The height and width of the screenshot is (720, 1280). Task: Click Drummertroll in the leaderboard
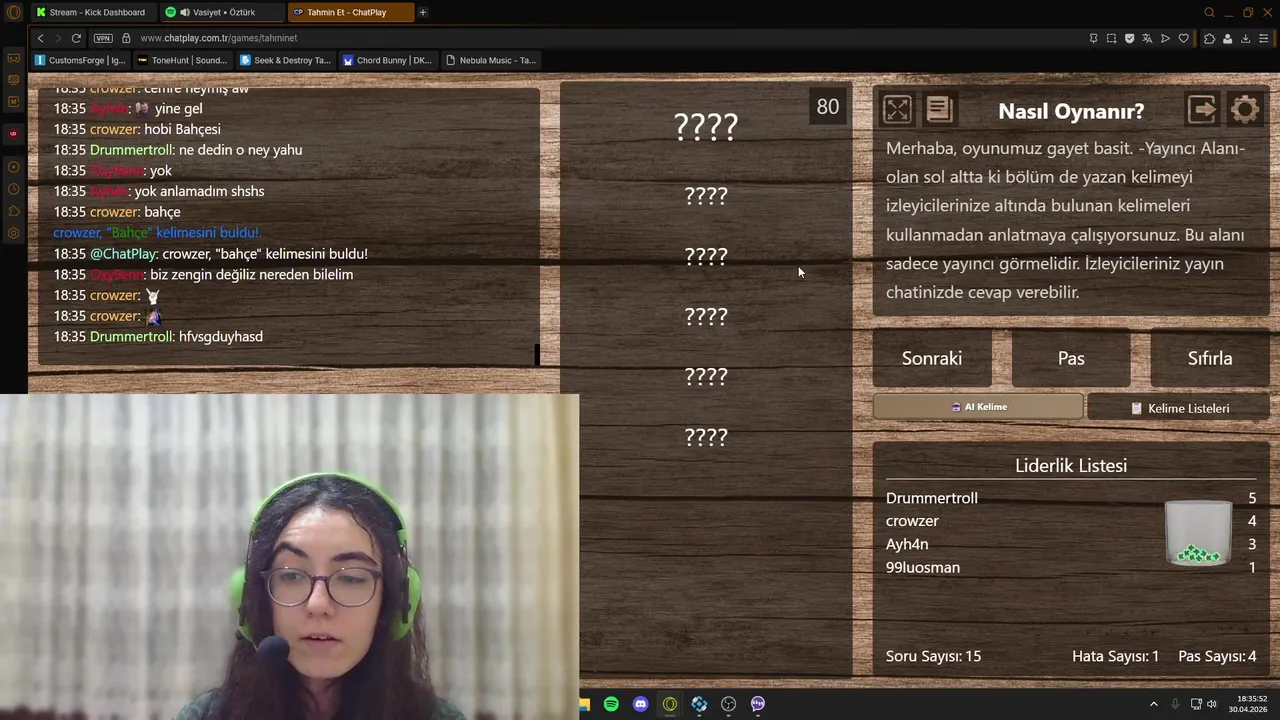coord(932,498)
